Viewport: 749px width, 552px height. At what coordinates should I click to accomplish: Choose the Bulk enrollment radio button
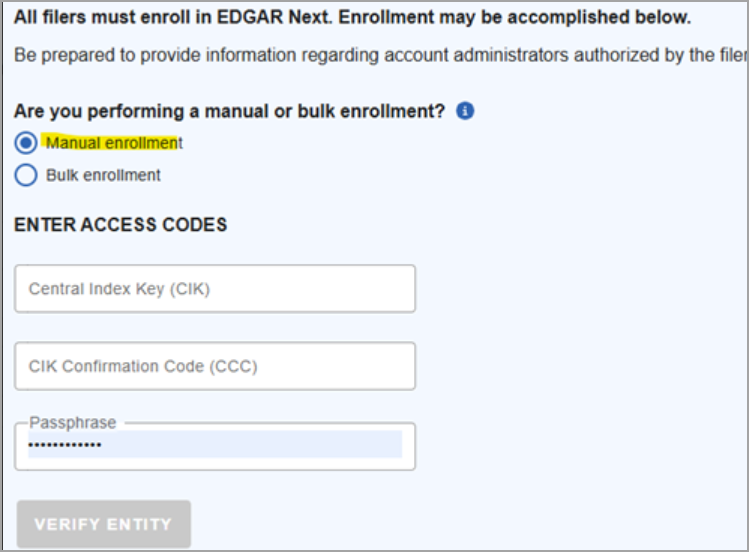coord(26,175)
